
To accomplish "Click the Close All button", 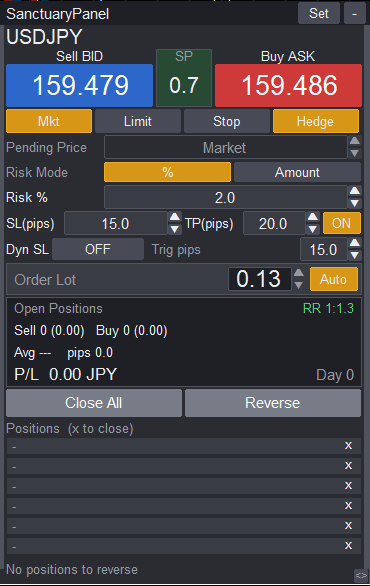I will click(x=94, y=403).
